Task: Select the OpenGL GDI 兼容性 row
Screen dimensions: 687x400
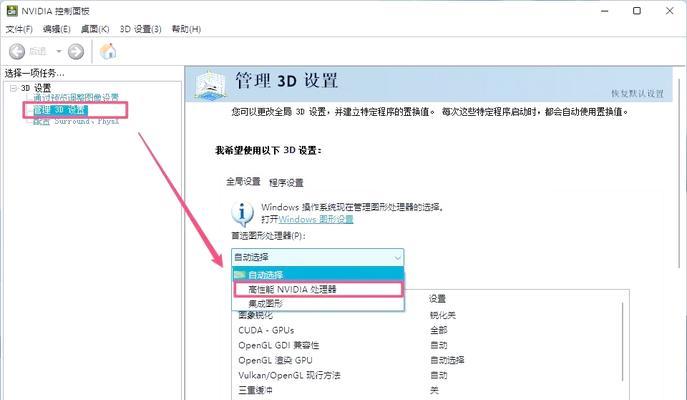Action: coord(279,345)
